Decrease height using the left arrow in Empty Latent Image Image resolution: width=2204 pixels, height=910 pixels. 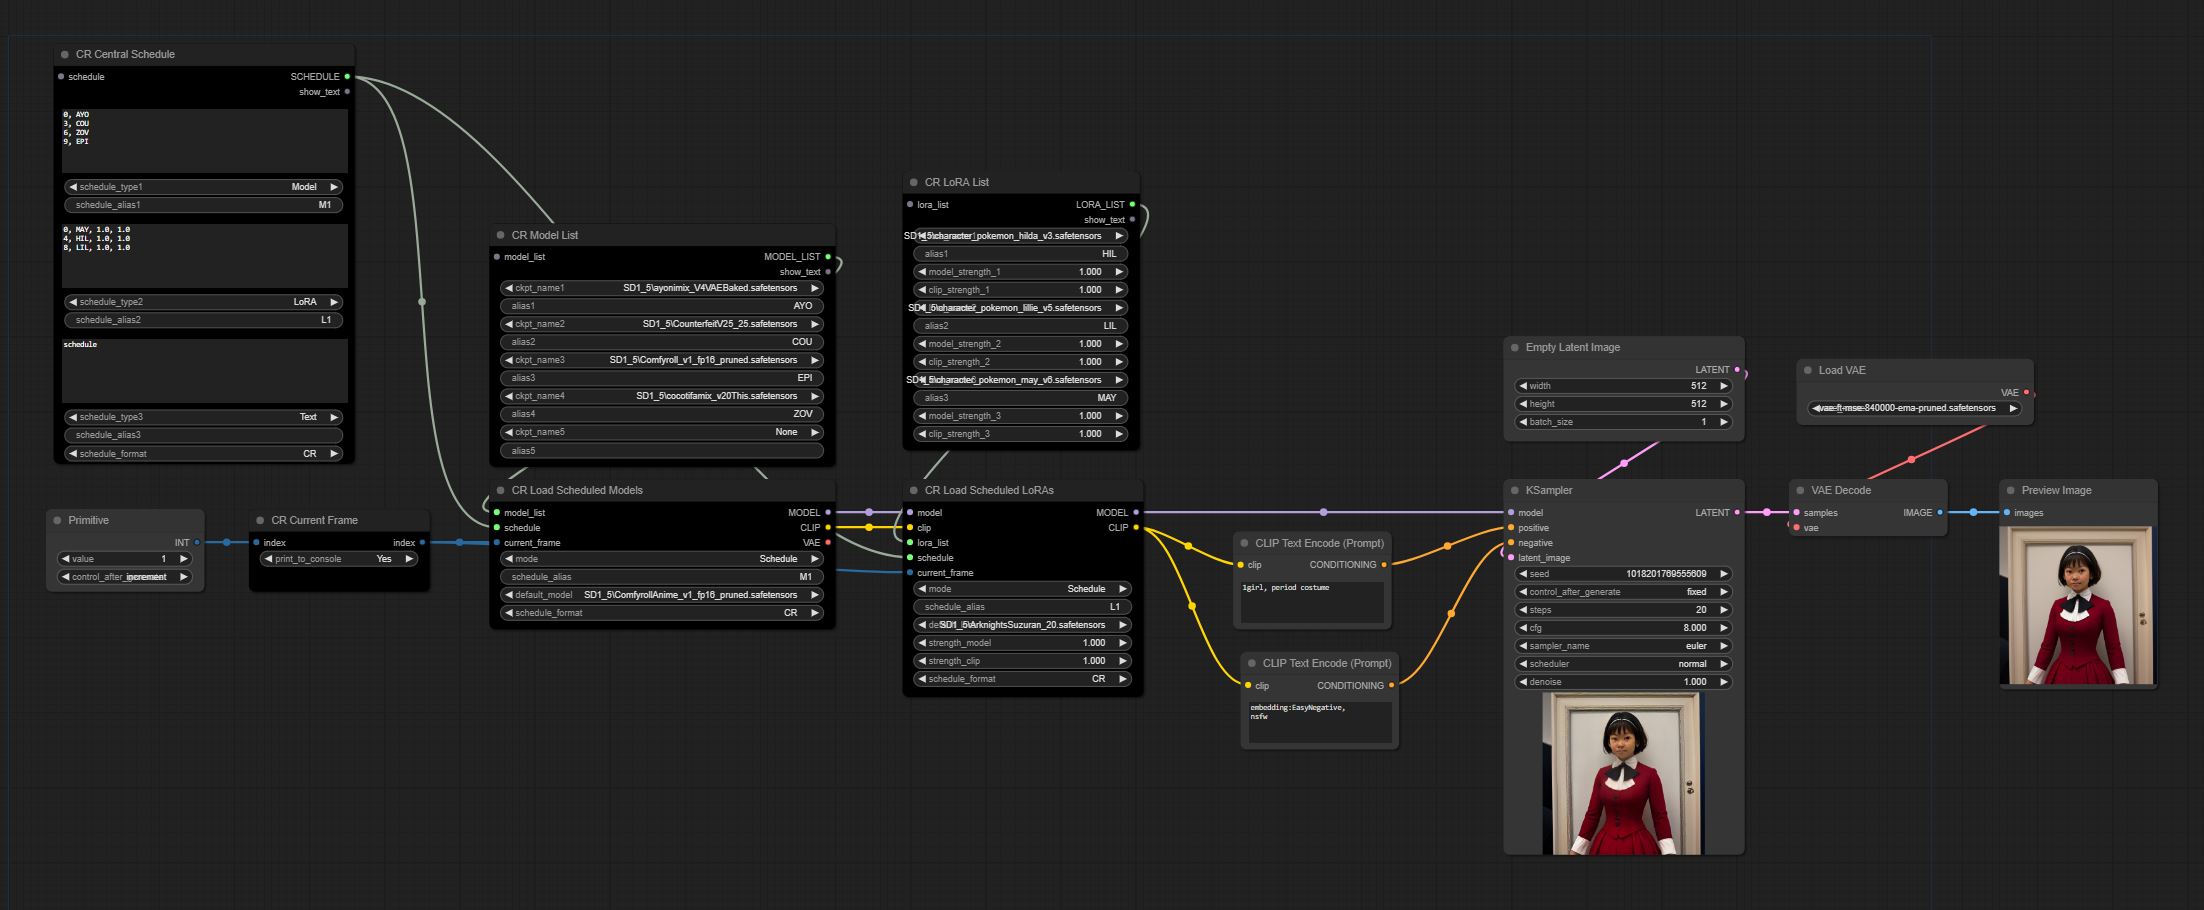click(x=1523, y=404)
